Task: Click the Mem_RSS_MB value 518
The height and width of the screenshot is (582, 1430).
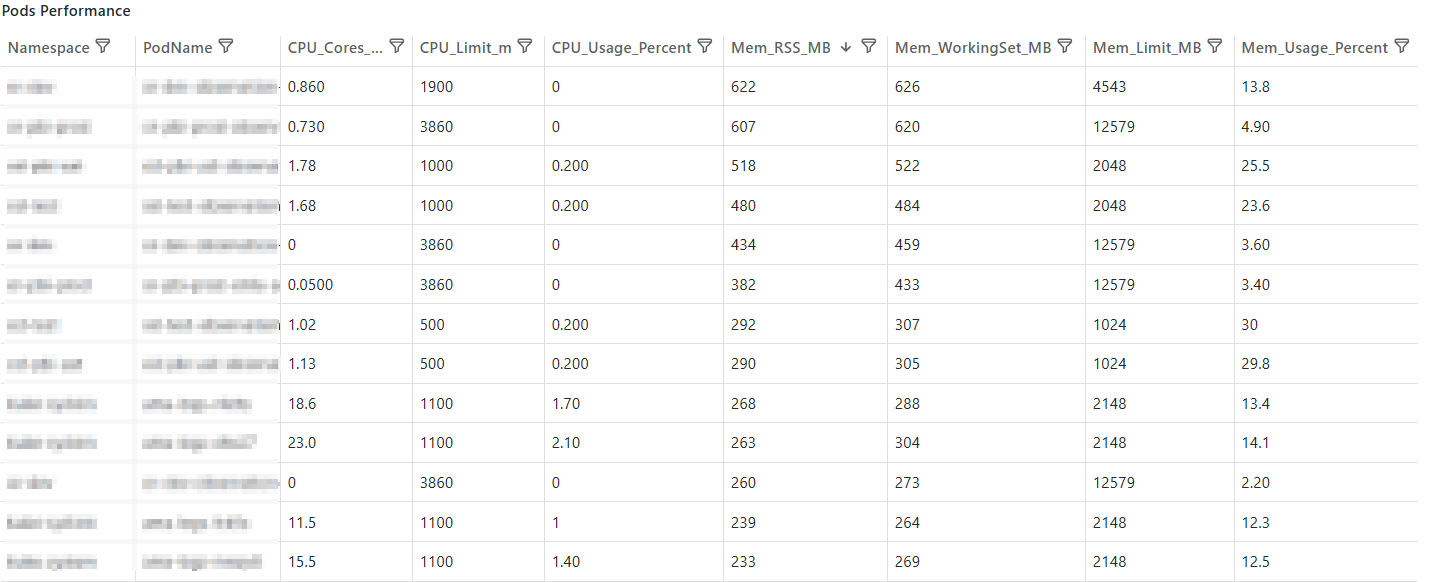Action: pos(743,166)
